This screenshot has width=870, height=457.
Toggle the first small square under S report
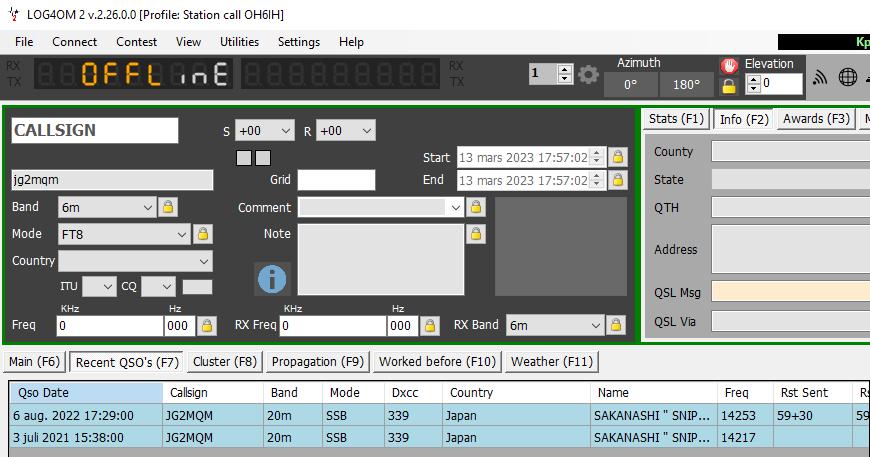(x=244, y=158)
